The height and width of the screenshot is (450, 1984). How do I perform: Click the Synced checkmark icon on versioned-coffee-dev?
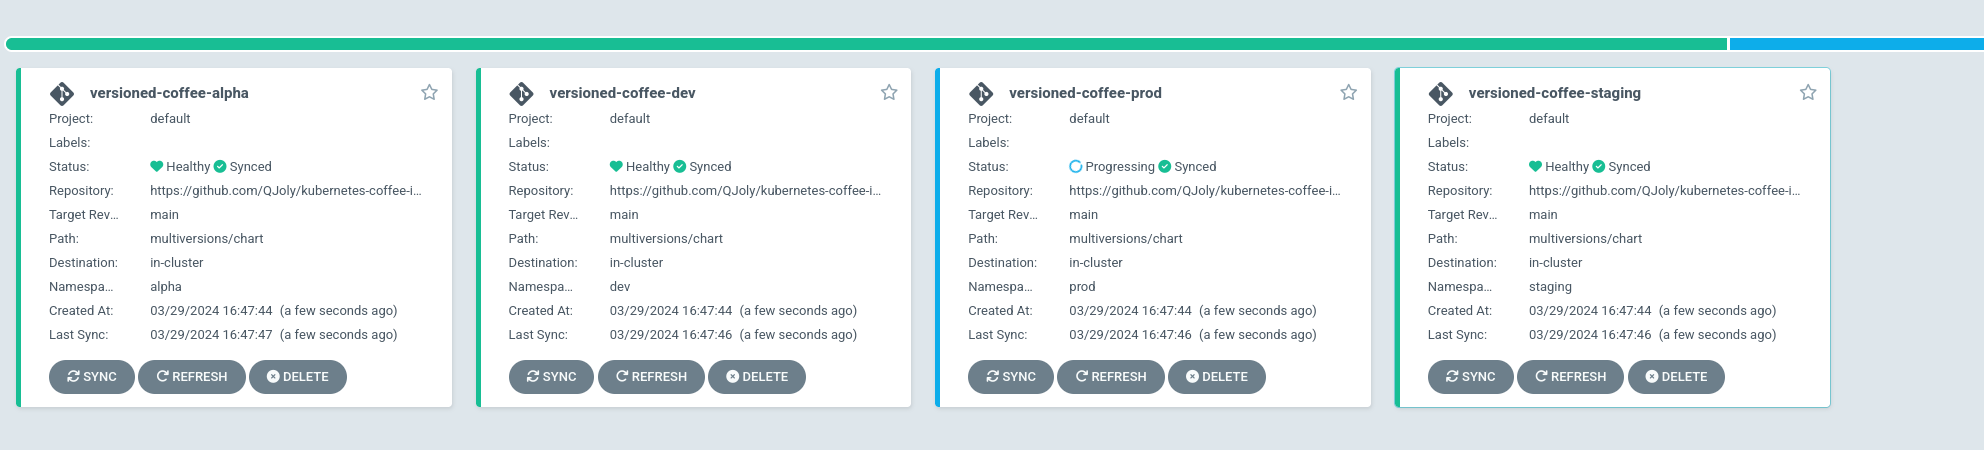click(680, 167)
